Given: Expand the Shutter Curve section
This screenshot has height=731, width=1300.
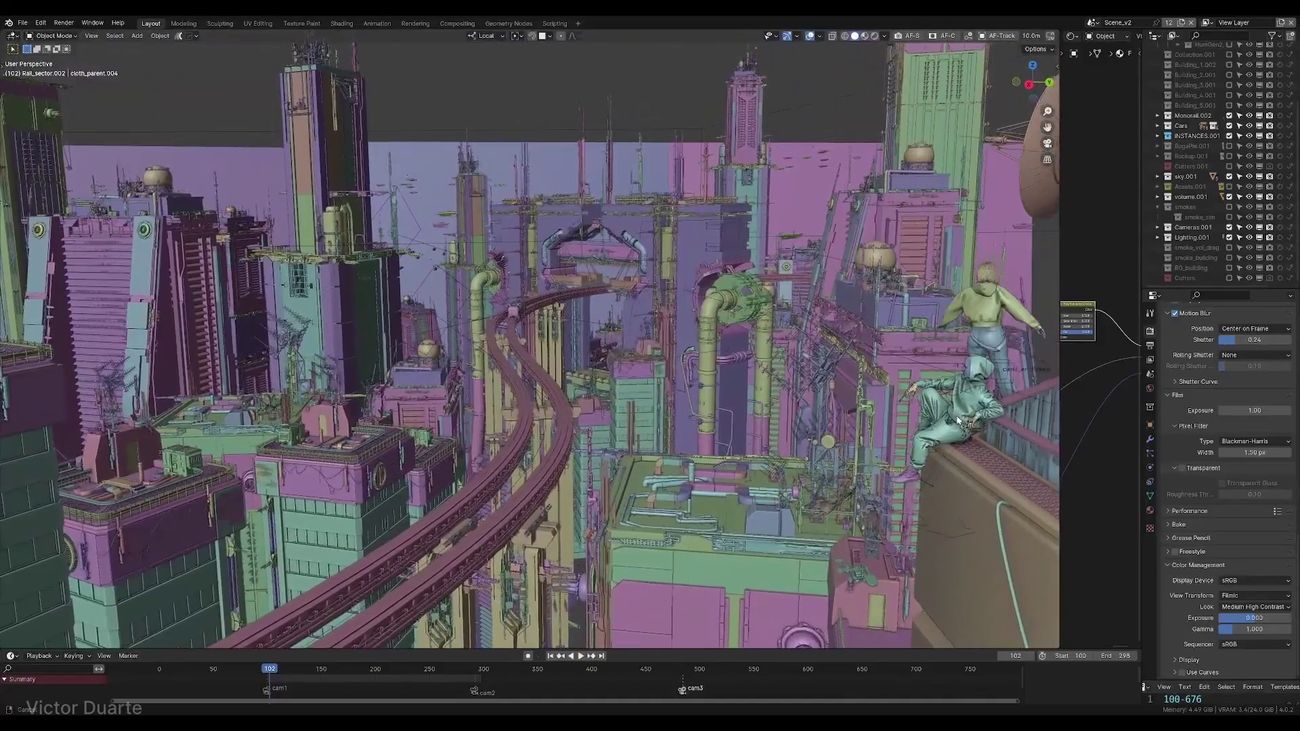Looking at the screenshot, I should tap(1196, 381).
